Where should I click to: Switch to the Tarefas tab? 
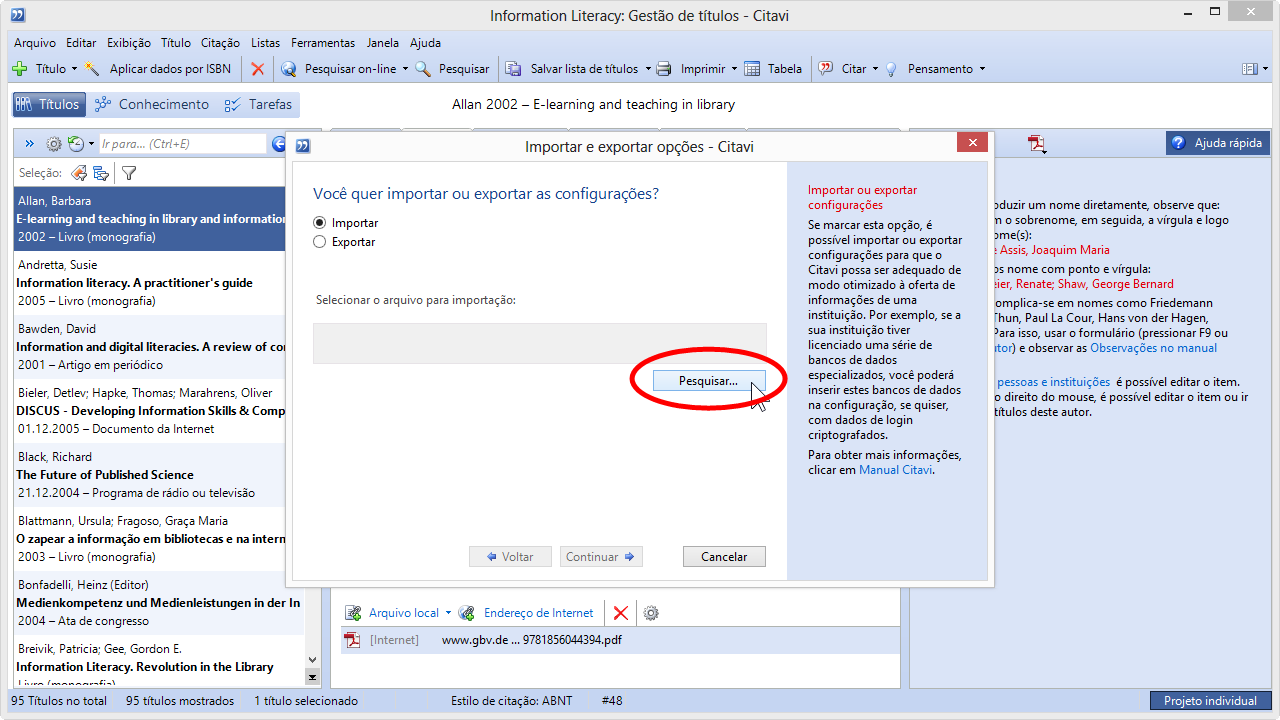259,104
